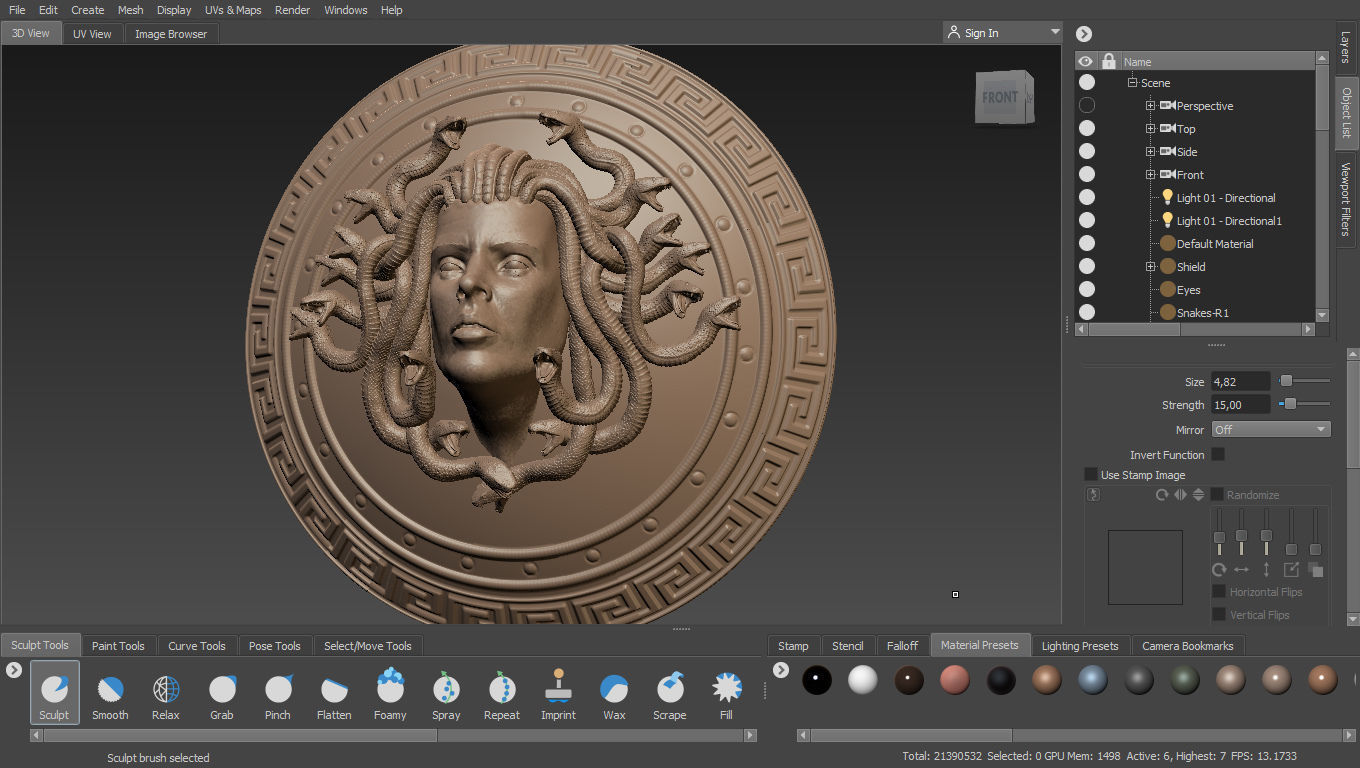Expand the Perspective camera node
Image resolution: width=1360 pixels, height=768 pixels.
pos(1151,106)
